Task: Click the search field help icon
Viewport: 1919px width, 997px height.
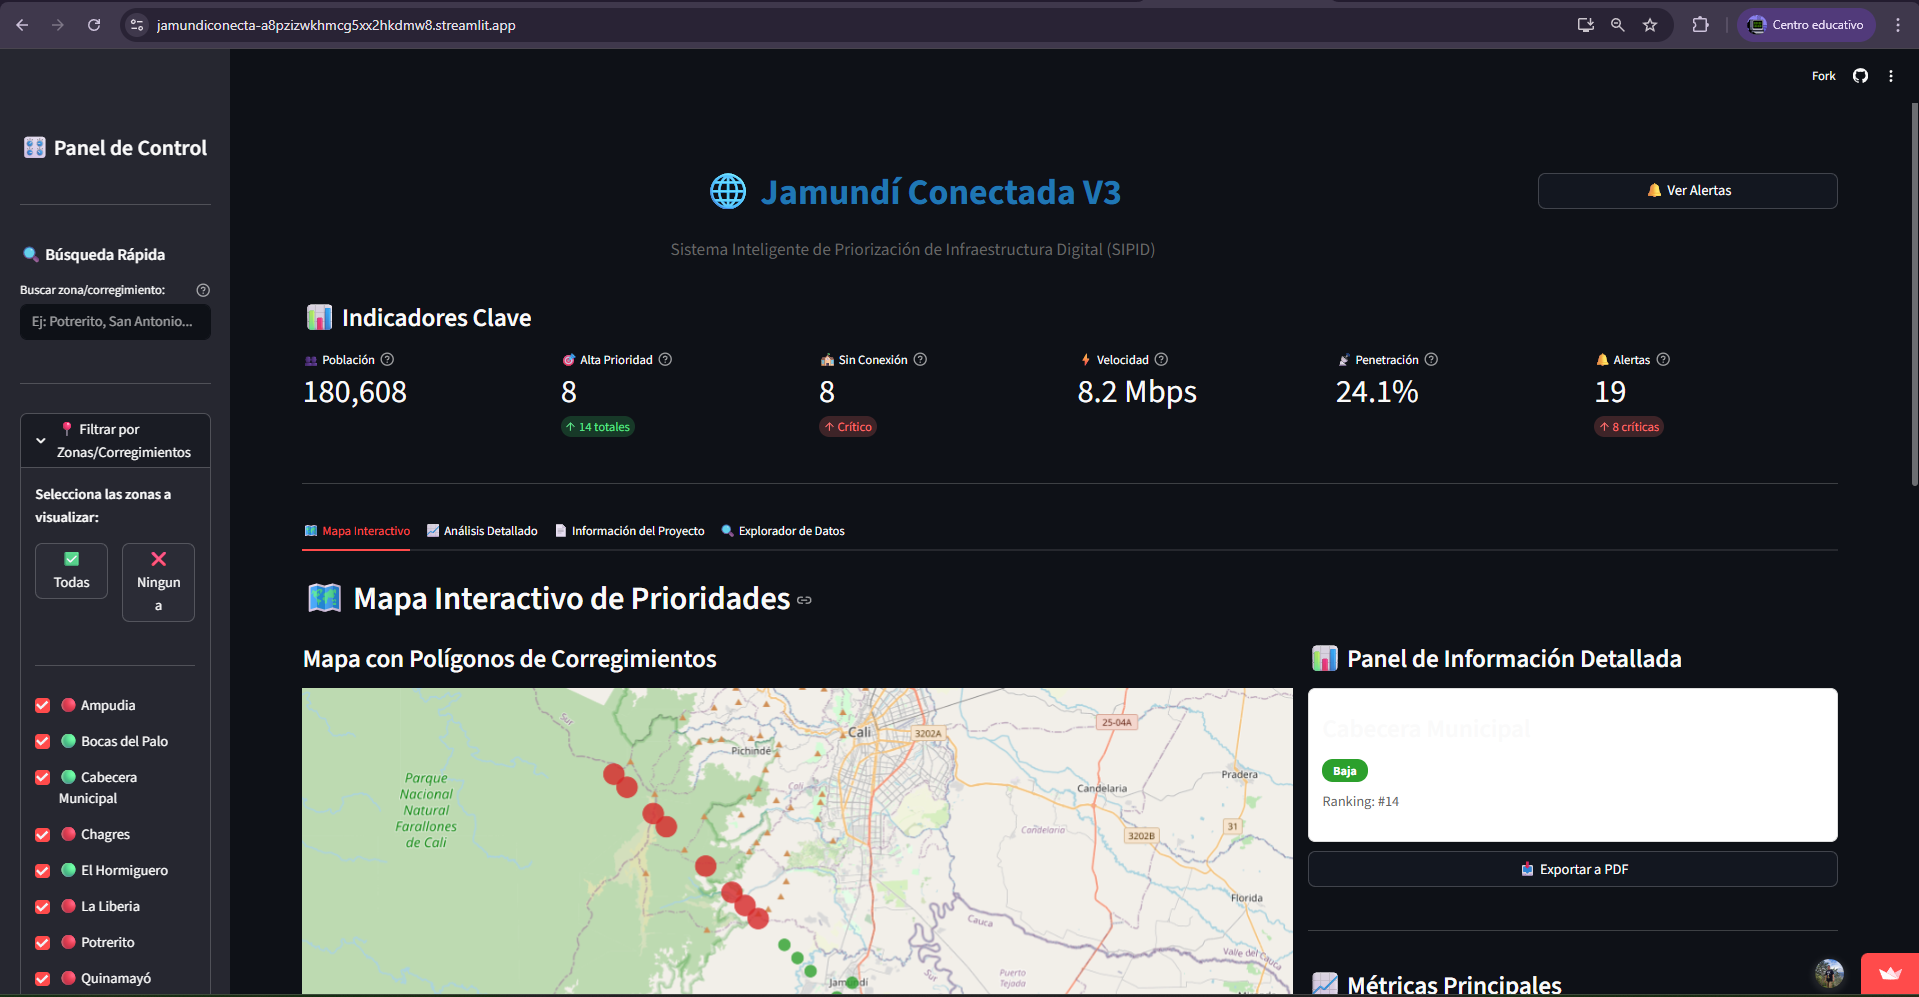Action: click(203, 290)
